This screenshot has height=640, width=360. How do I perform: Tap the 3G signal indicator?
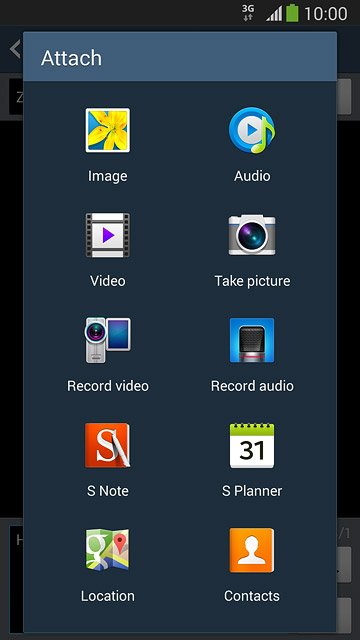pyautogui.click(x=248, y=13)
